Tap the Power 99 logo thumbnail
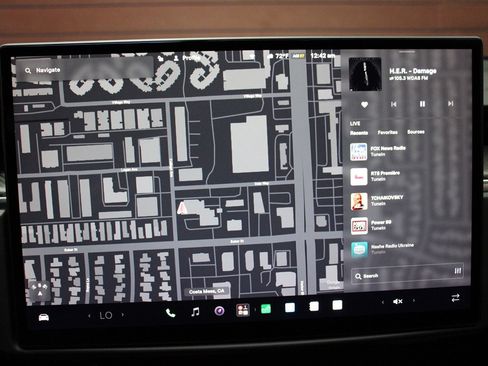Screen dimensions: 488x366 click(x=359, y=226)
